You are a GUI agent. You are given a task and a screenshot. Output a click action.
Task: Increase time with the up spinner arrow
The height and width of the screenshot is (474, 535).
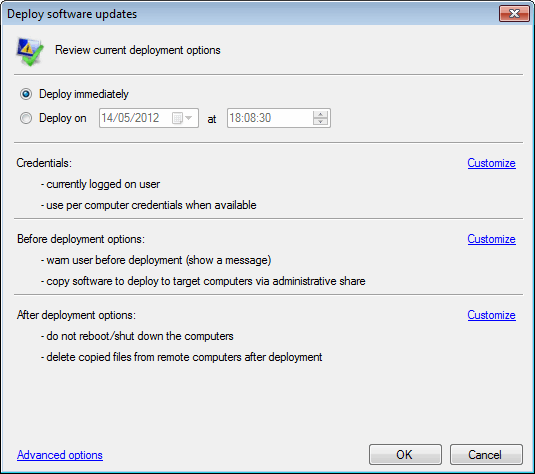click(320, 114)
